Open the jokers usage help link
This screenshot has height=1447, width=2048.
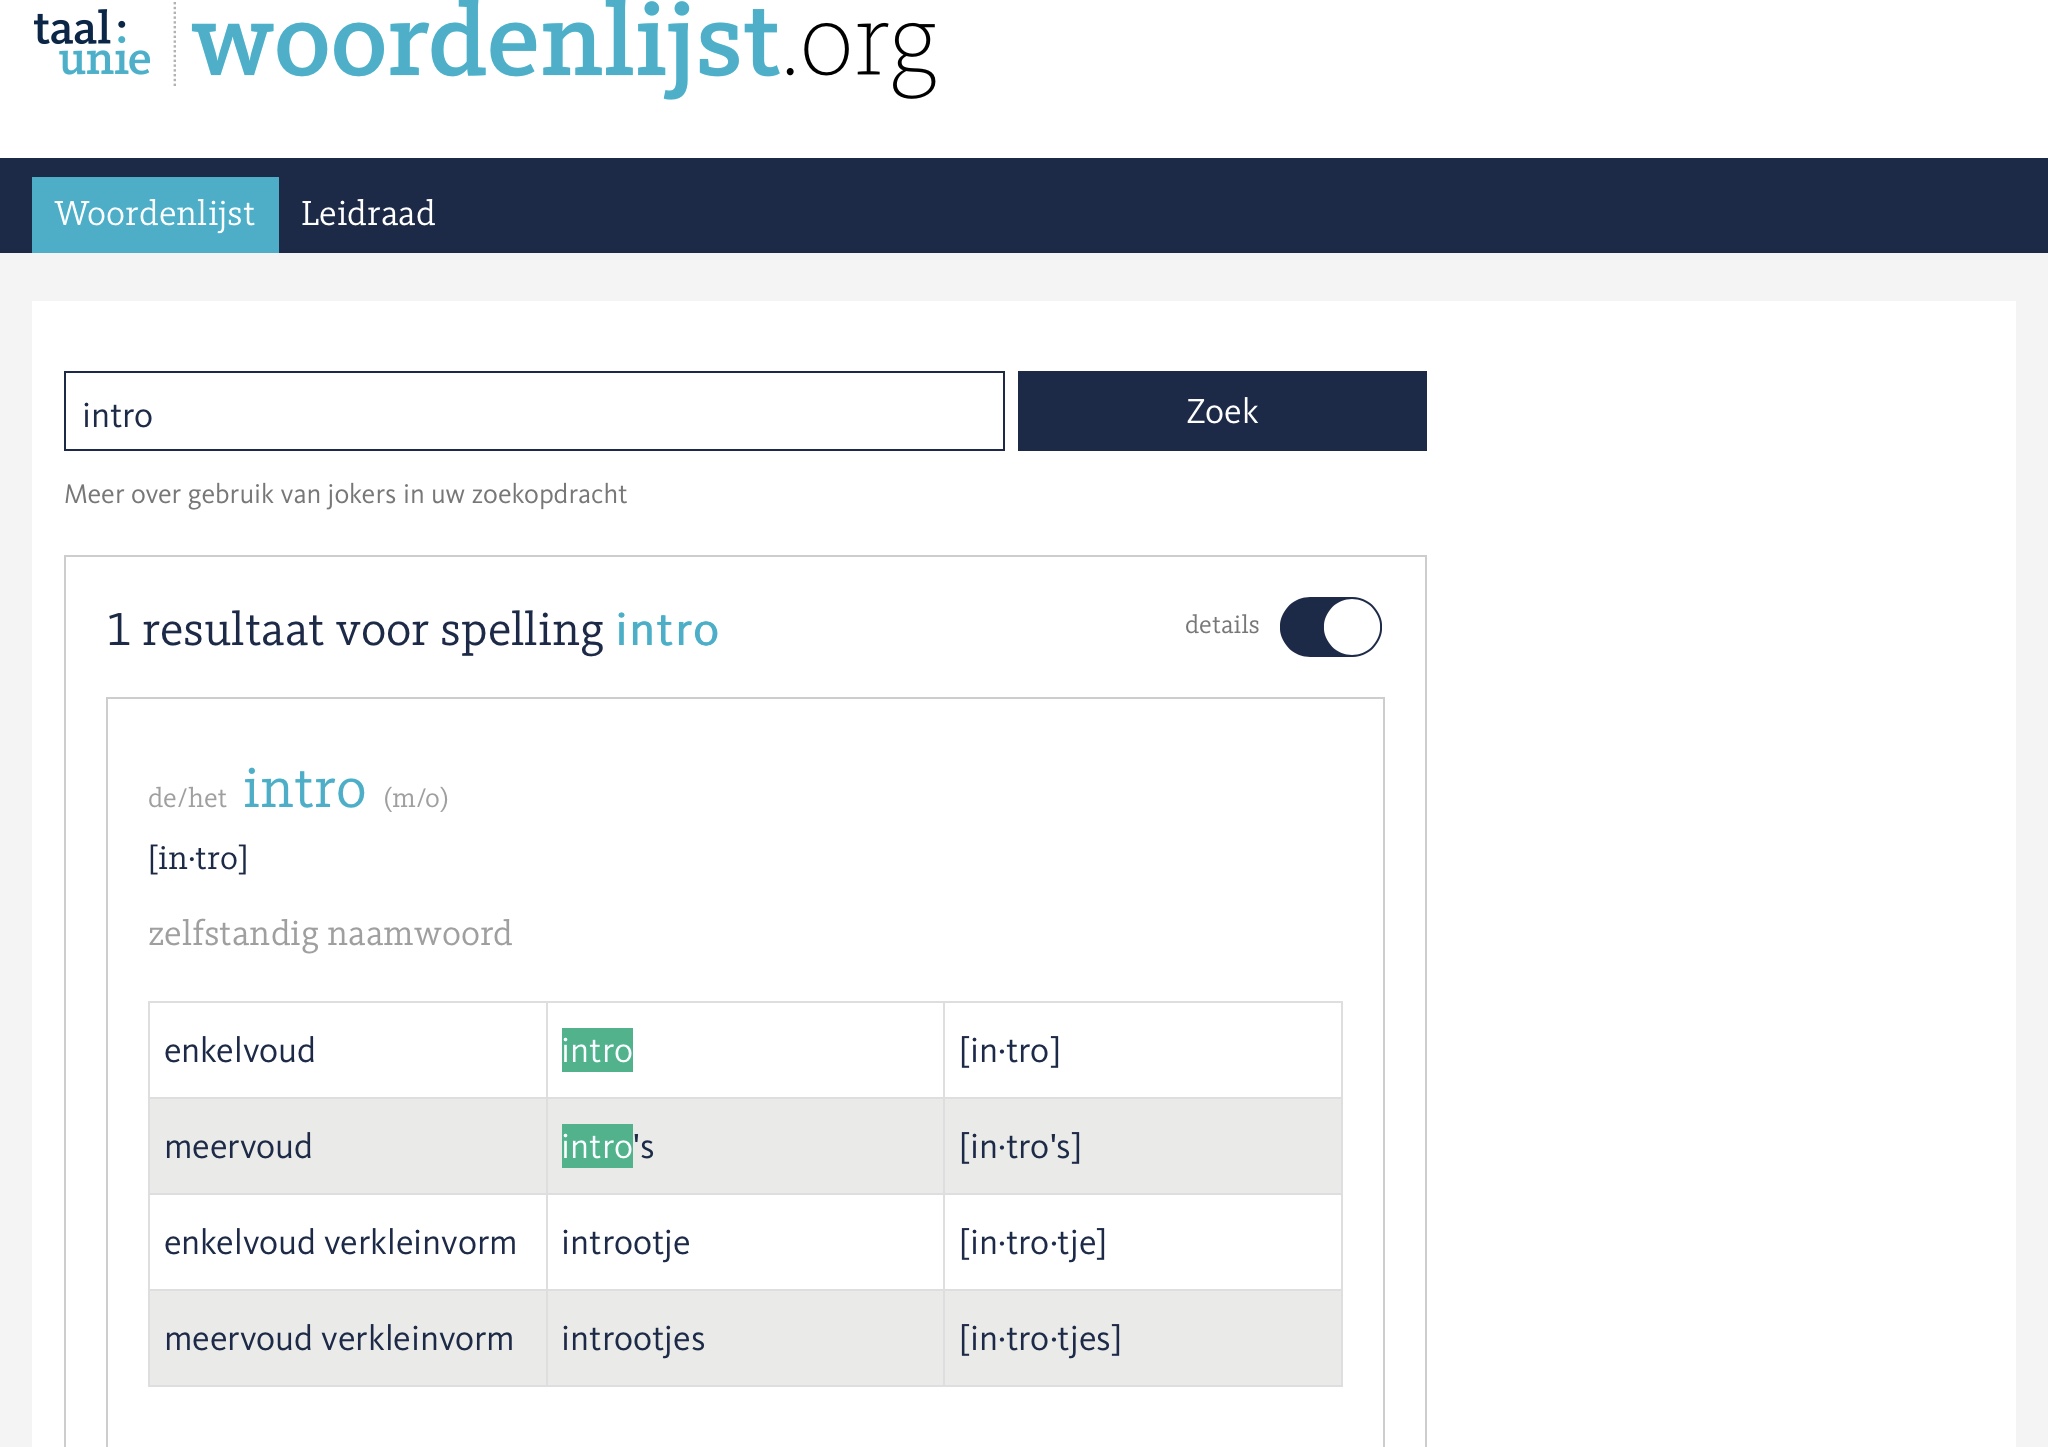(x=345, y=494)
